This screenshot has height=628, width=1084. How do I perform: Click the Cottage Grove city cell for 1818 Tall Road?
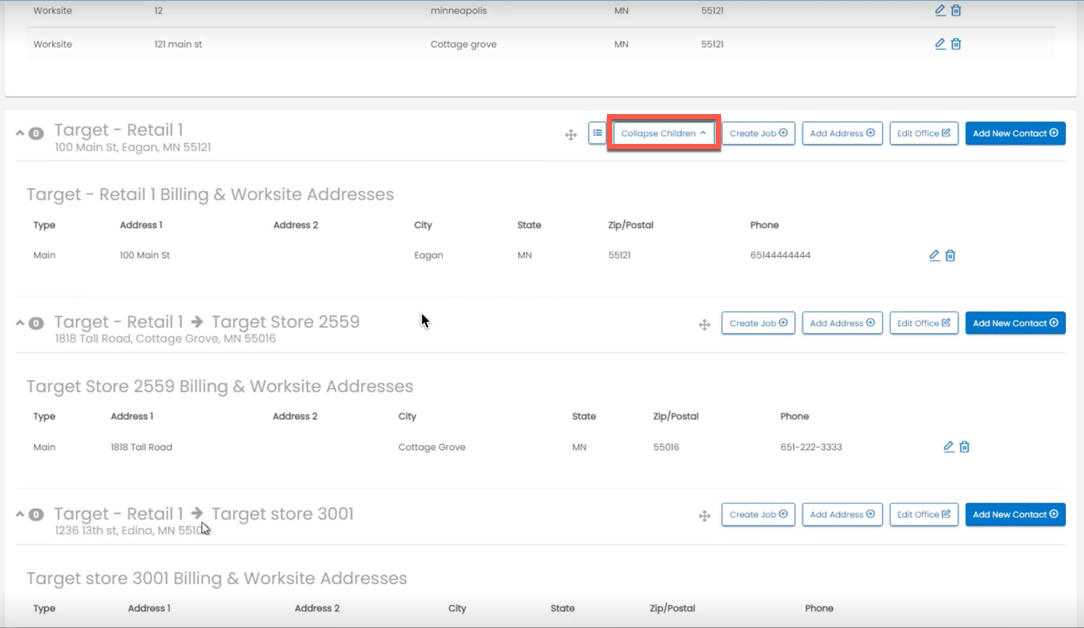431,447
